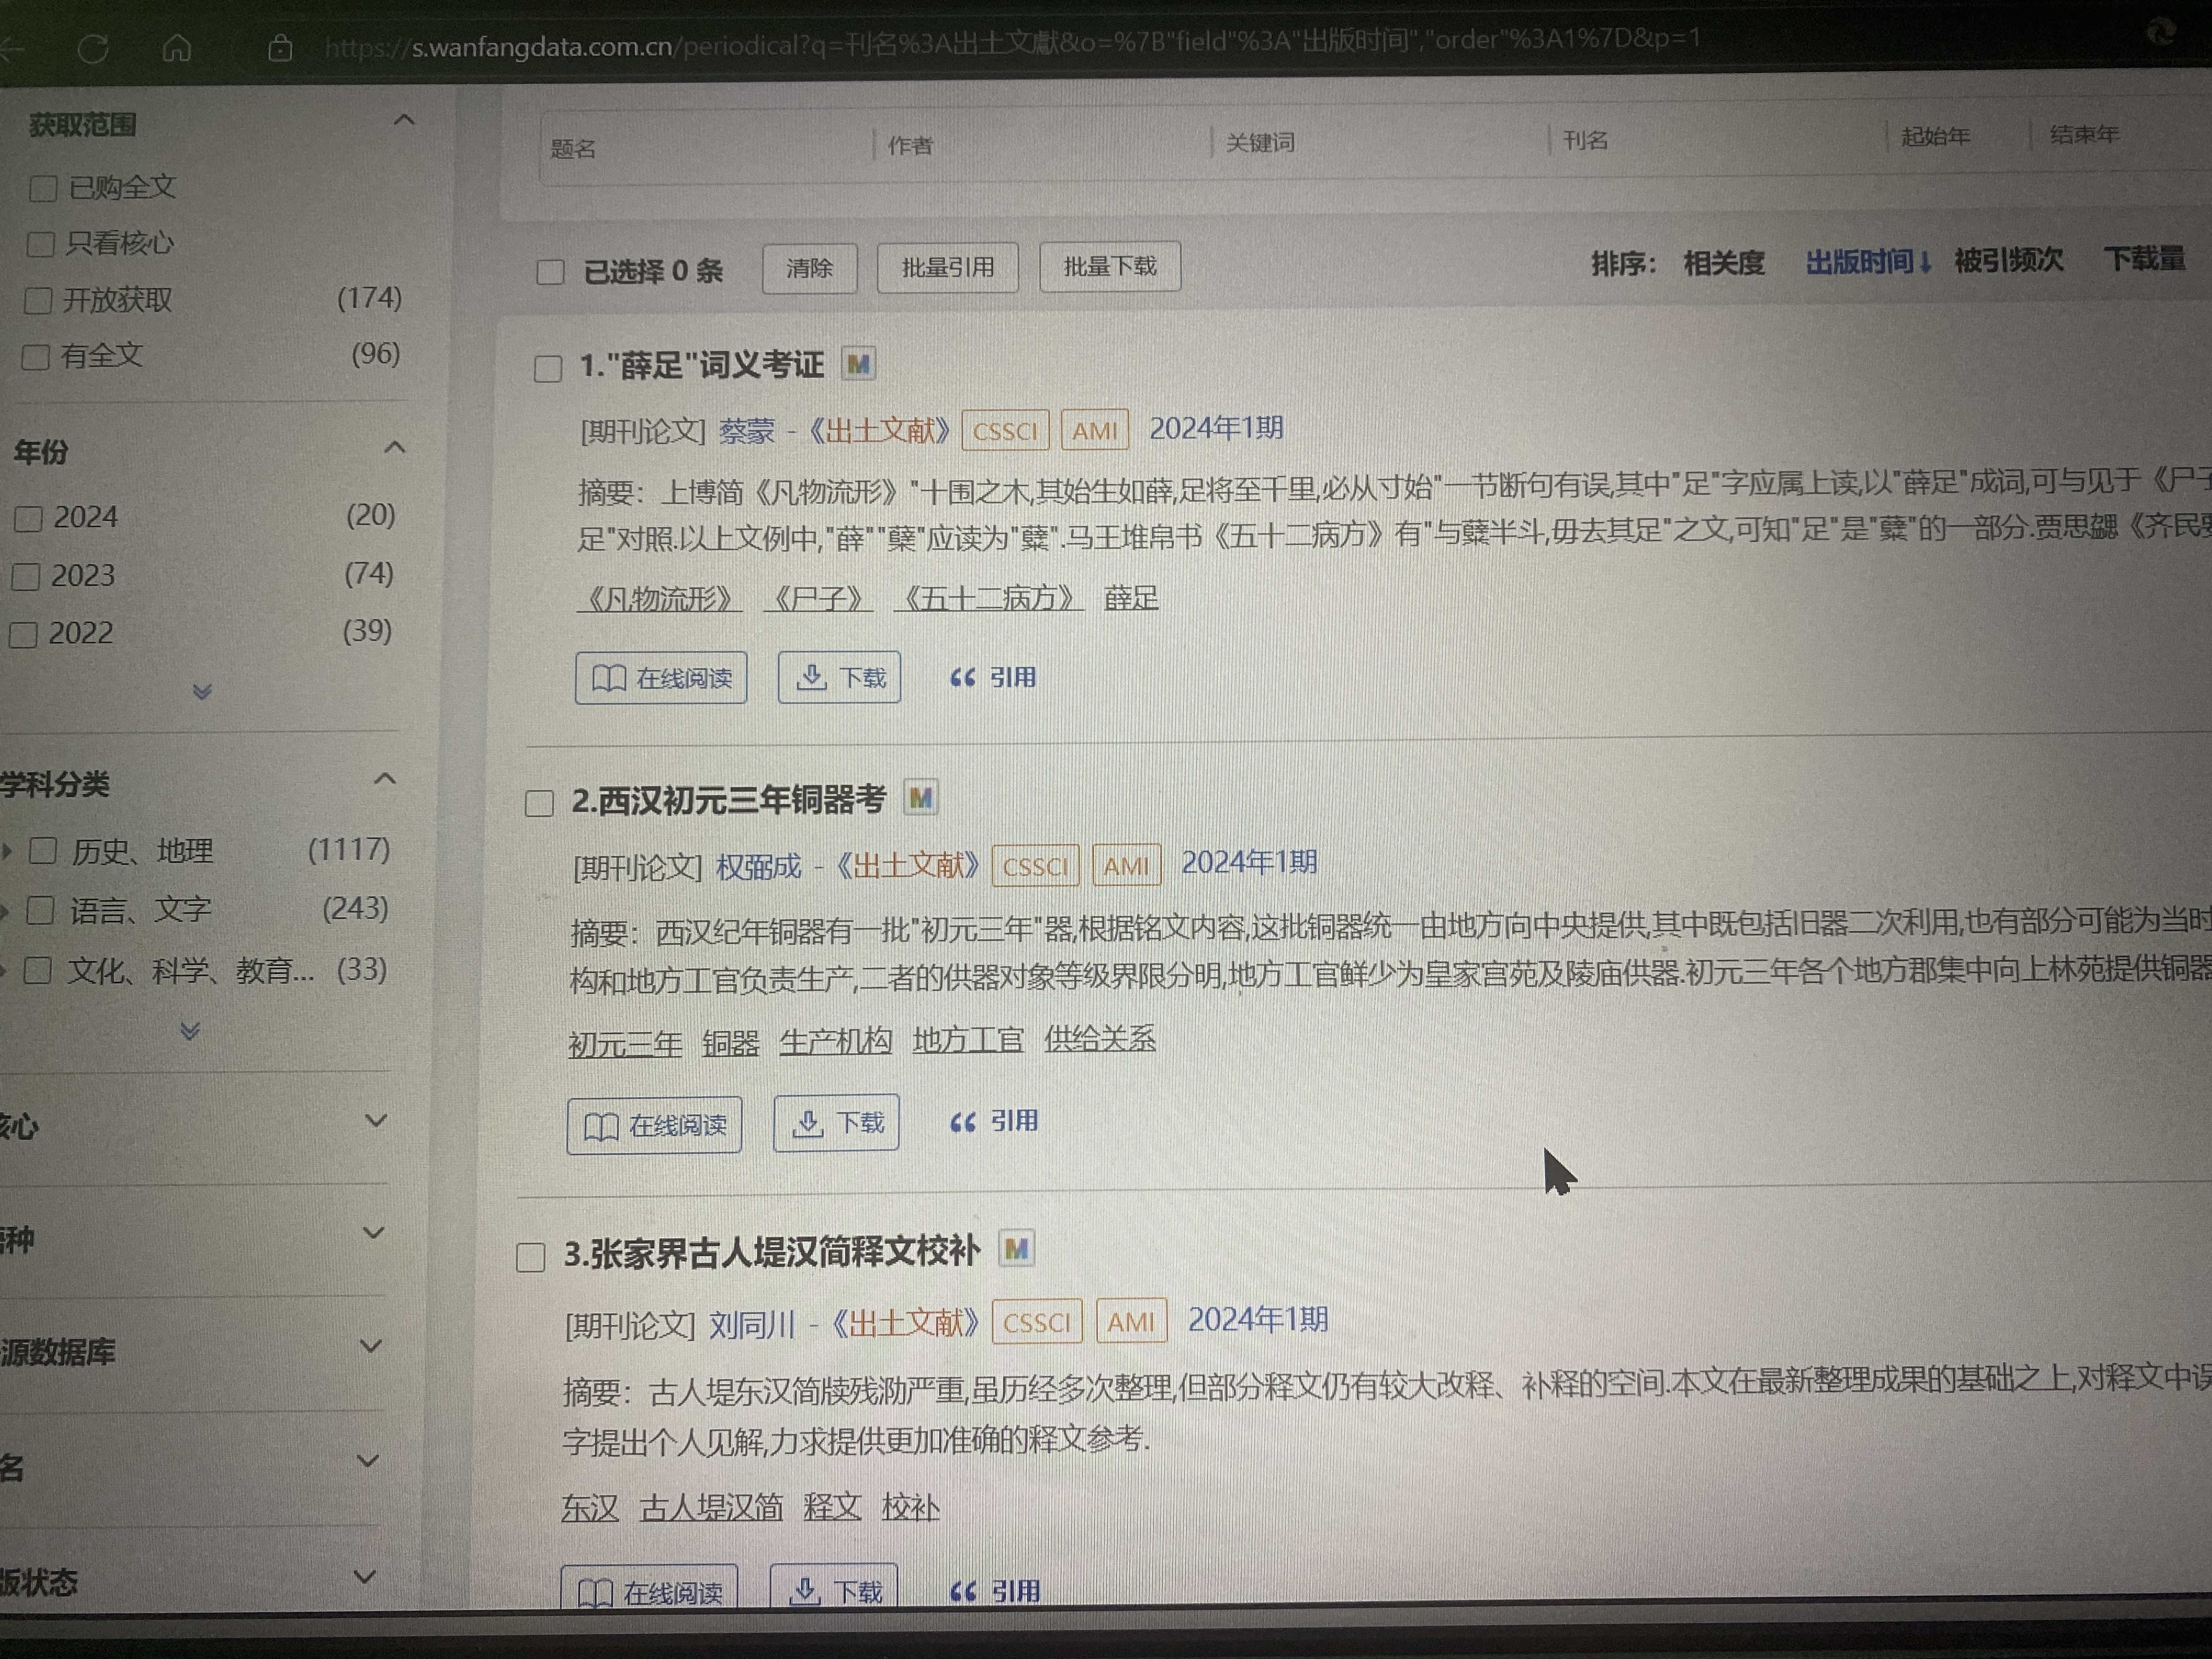Click the 批量下载 button
Viewport: 2212px width, 1659px height.
[x=1109, y=267]
